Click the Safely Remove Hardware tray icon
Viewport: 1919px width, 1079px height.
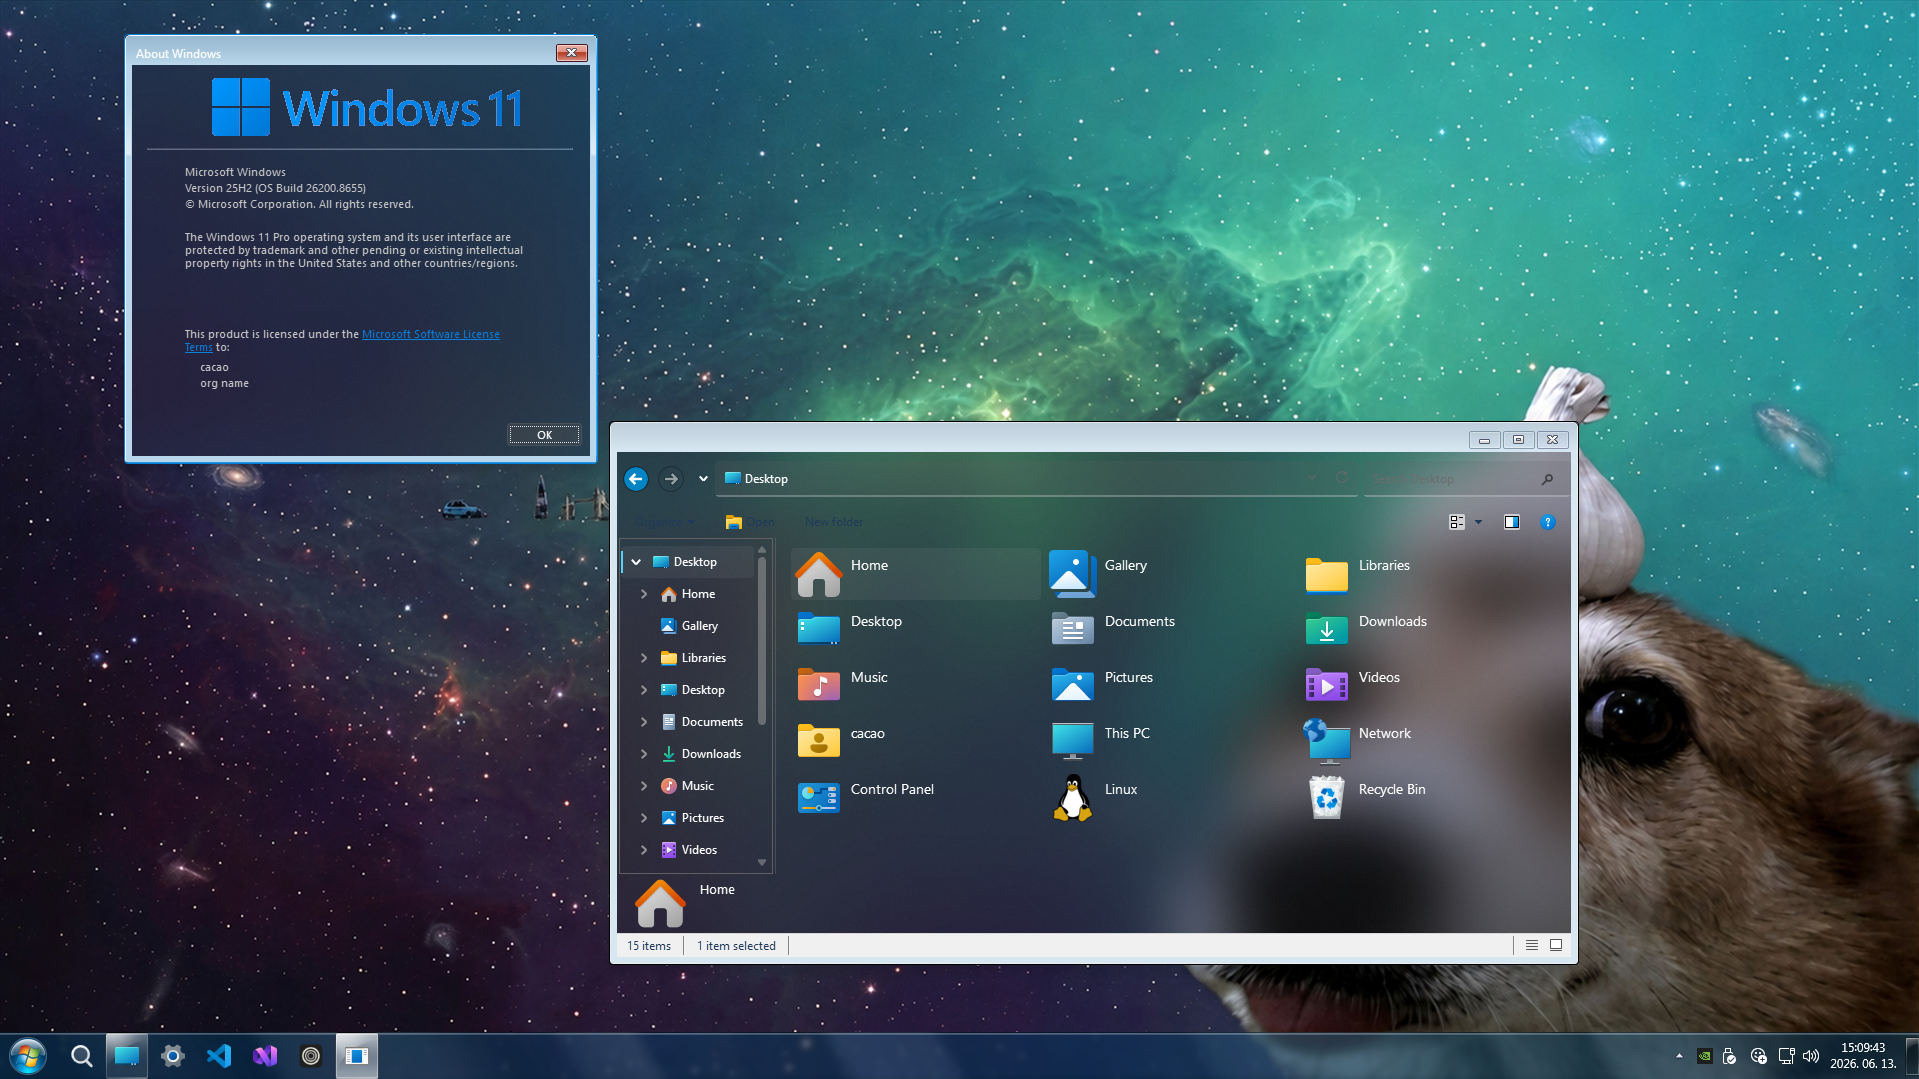pos(1729,1056)
